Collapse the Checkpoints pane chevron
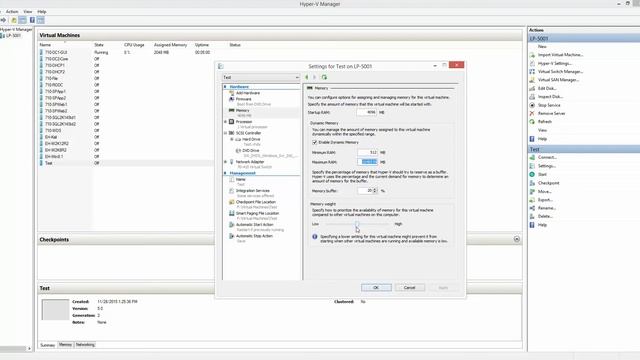This screenshot has height=360, width=640. click(x=517, y=239)
